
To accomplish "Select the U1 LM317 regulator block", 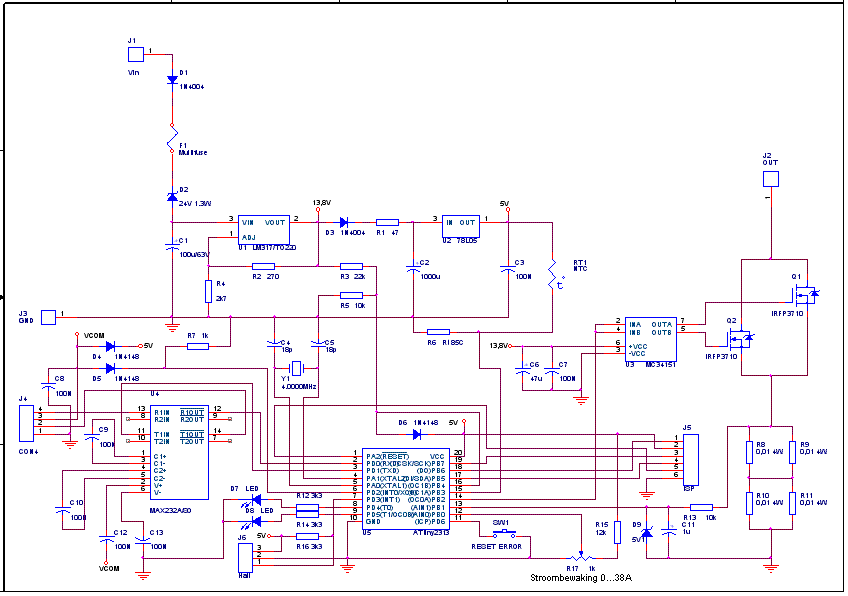I will coord(263,229).
